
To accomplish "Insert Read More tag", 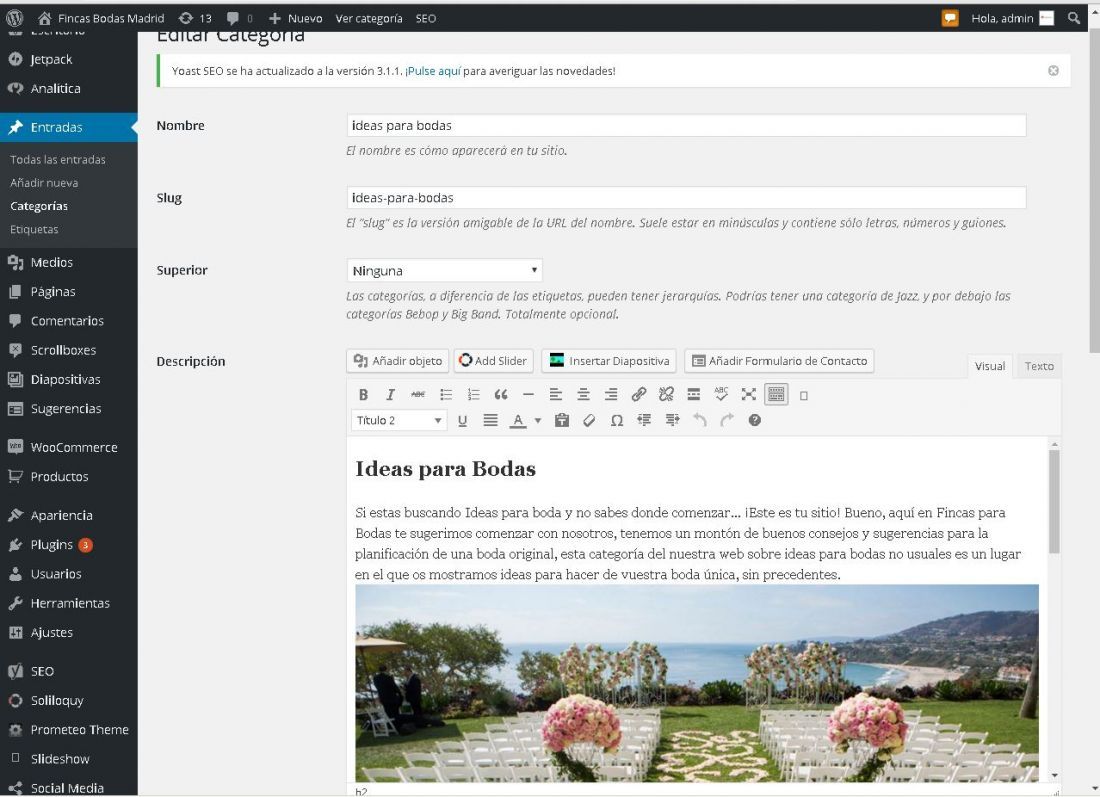I will [694, 395].
